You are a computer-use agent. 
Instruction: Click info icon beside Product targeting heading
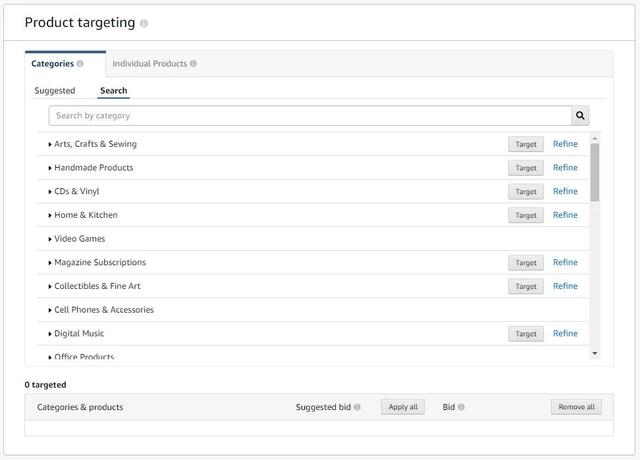tap(144, 23)
